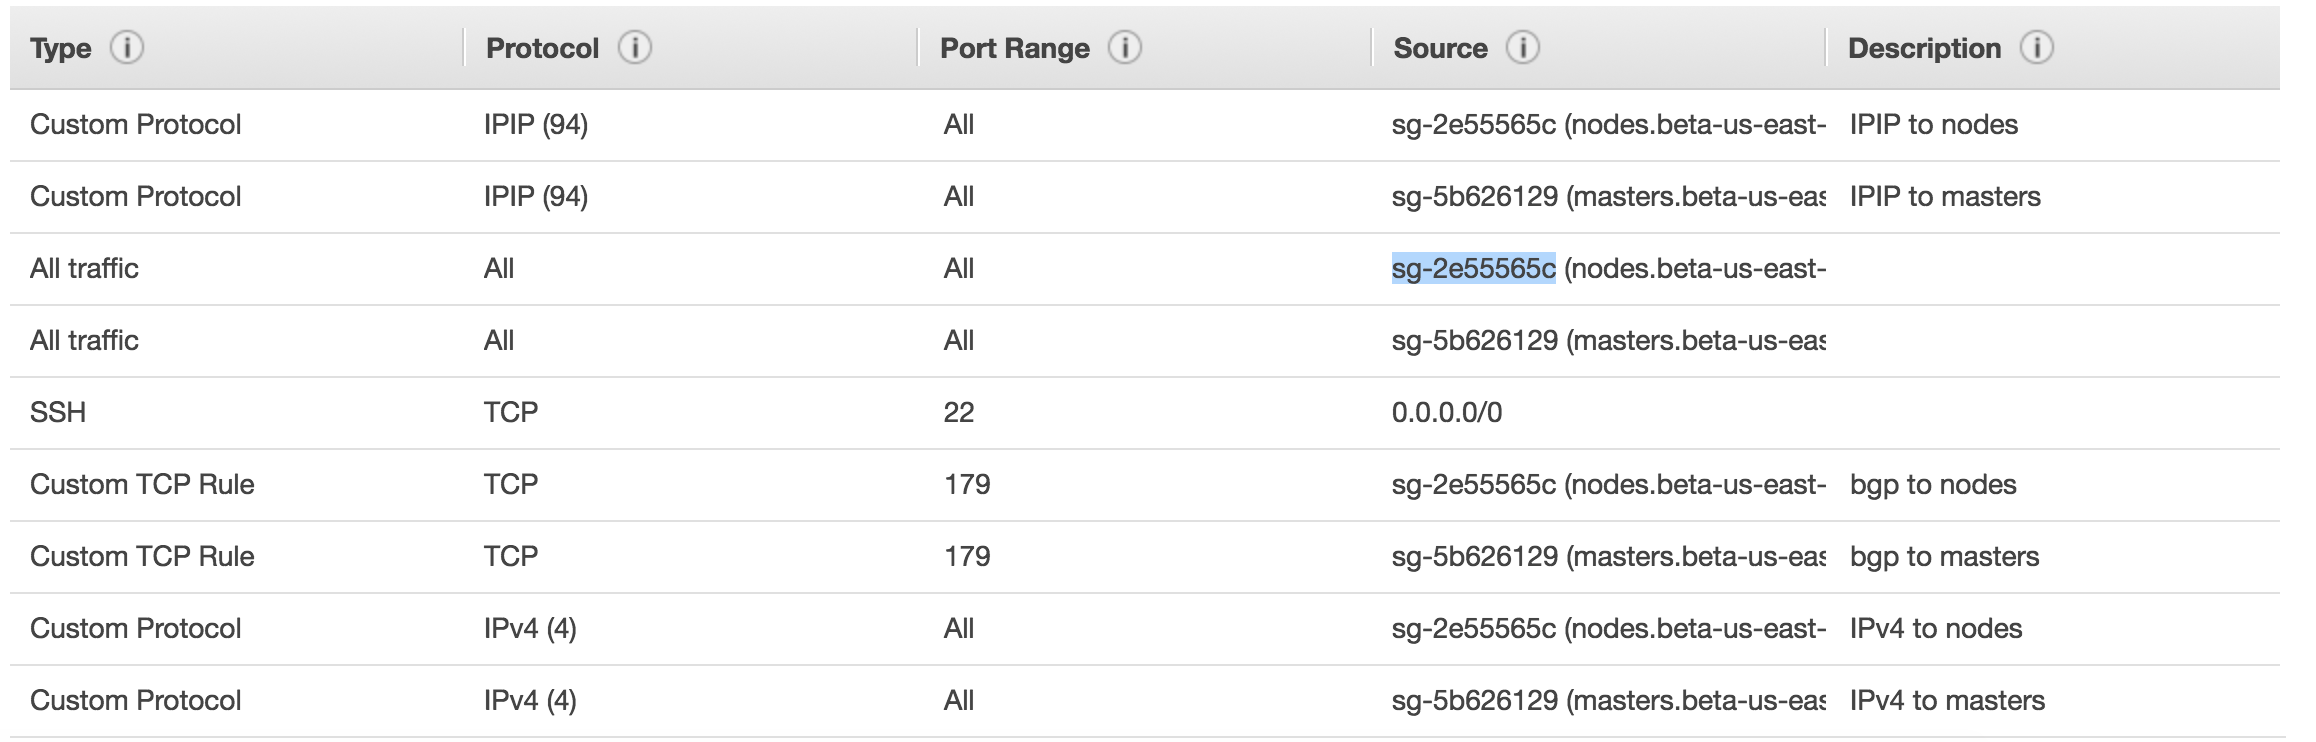This screenshot has height=742, width=2316.
Task: Click source sg-5b626129 in 'IPv4 to masters' row
Action: [x=1608, y=700]
